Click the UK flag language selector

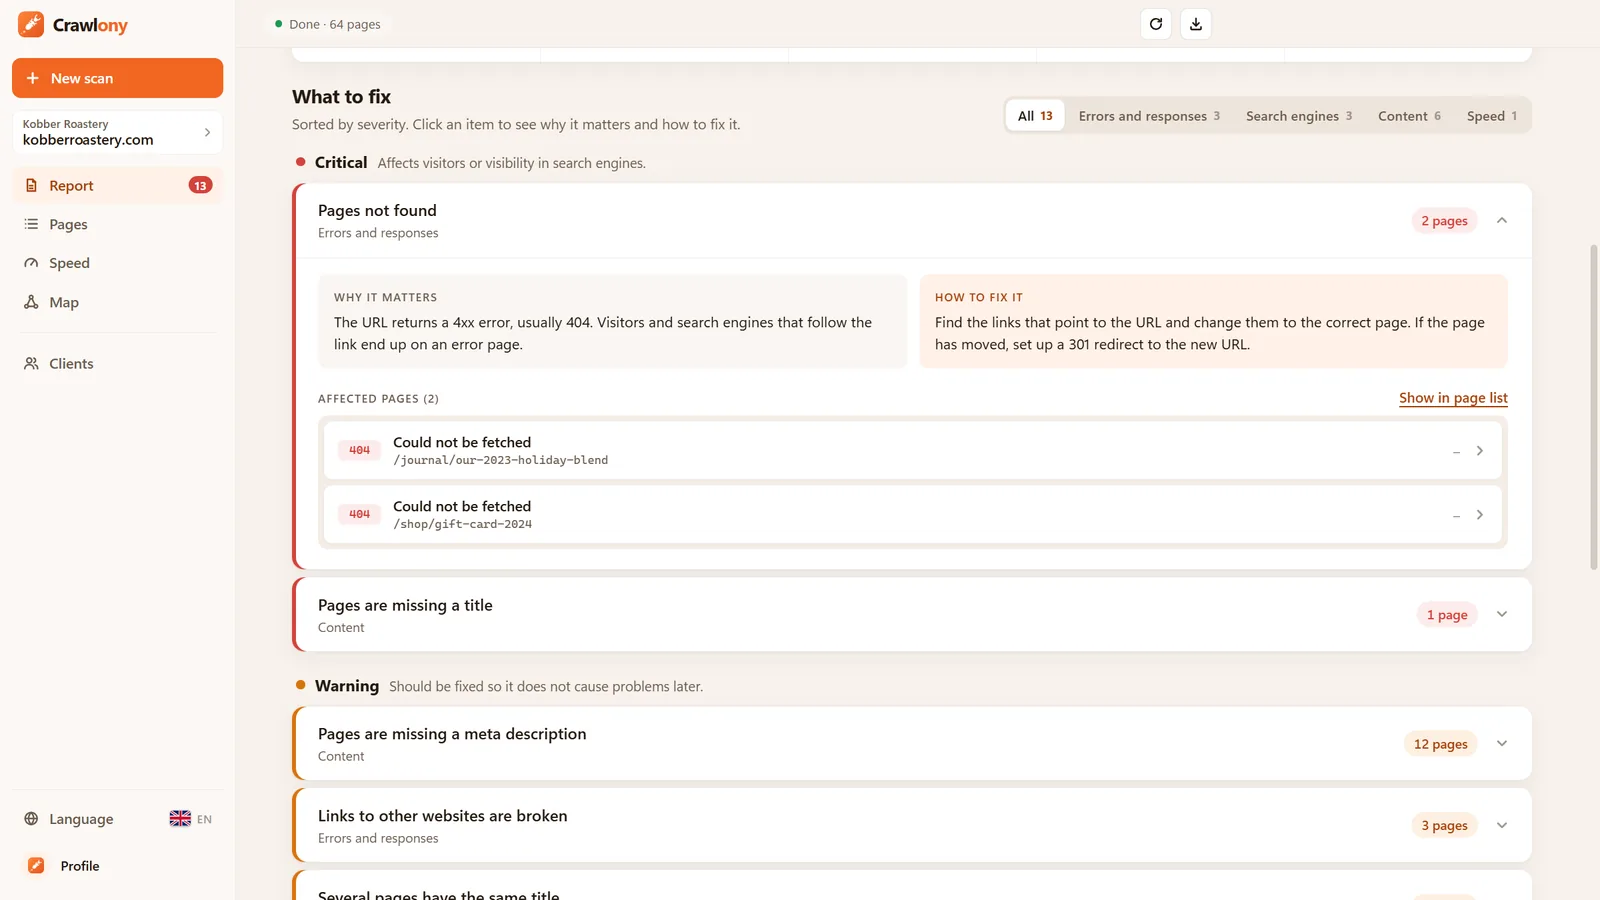pyautogui.click(x=180, y=819)
